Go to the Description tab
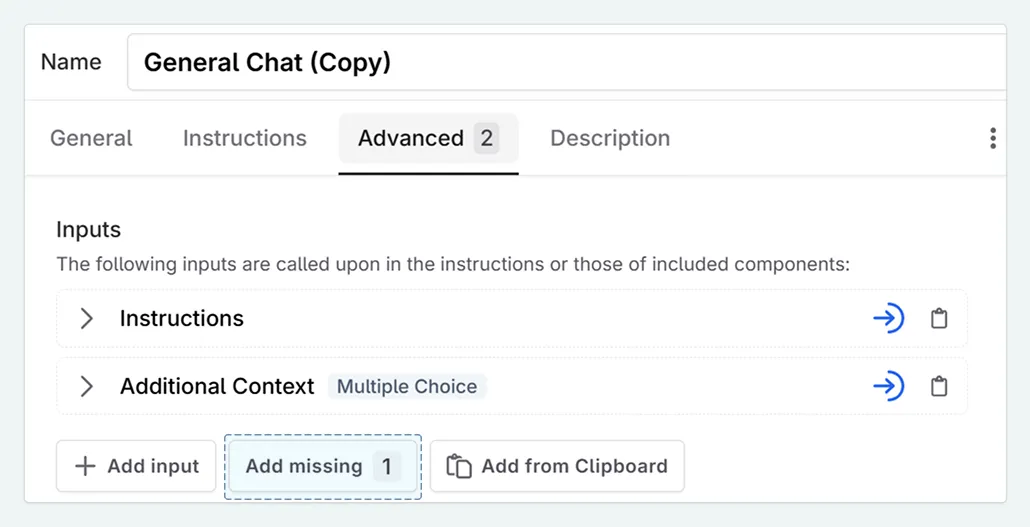Screen dimensions: 1030x527 pyautogui.click(x=610, y=138)
